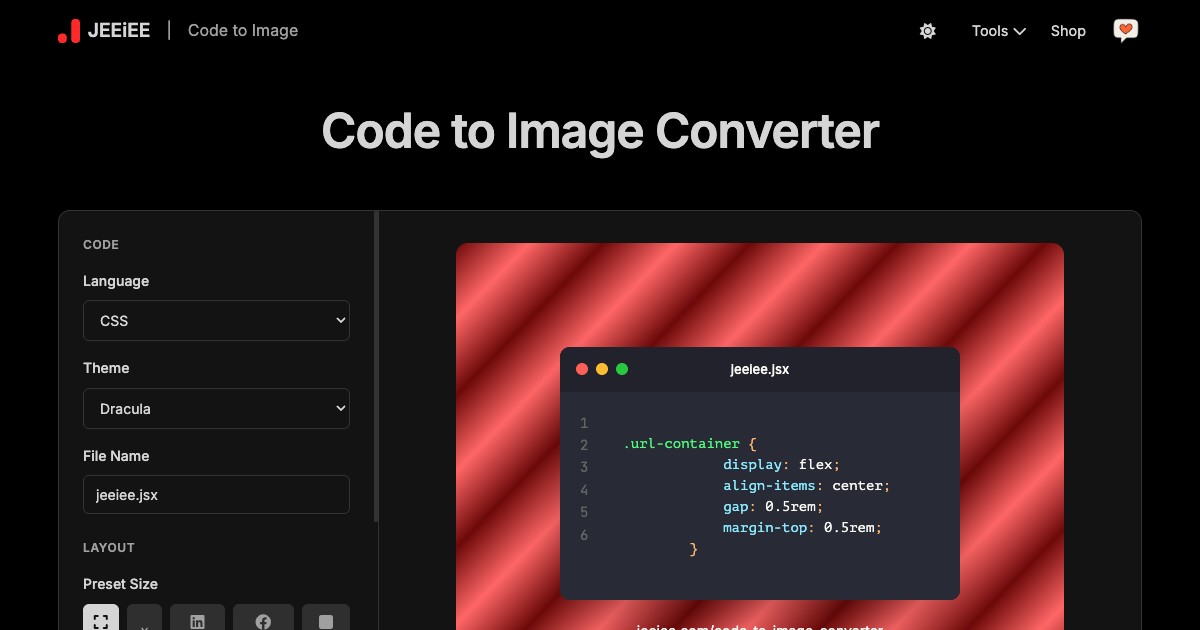Image resolution: width=1200 pixels, height=630 pixels.
Task: Select the Code to Image header label
Action: pyautogui.click(x=243, y=30)
